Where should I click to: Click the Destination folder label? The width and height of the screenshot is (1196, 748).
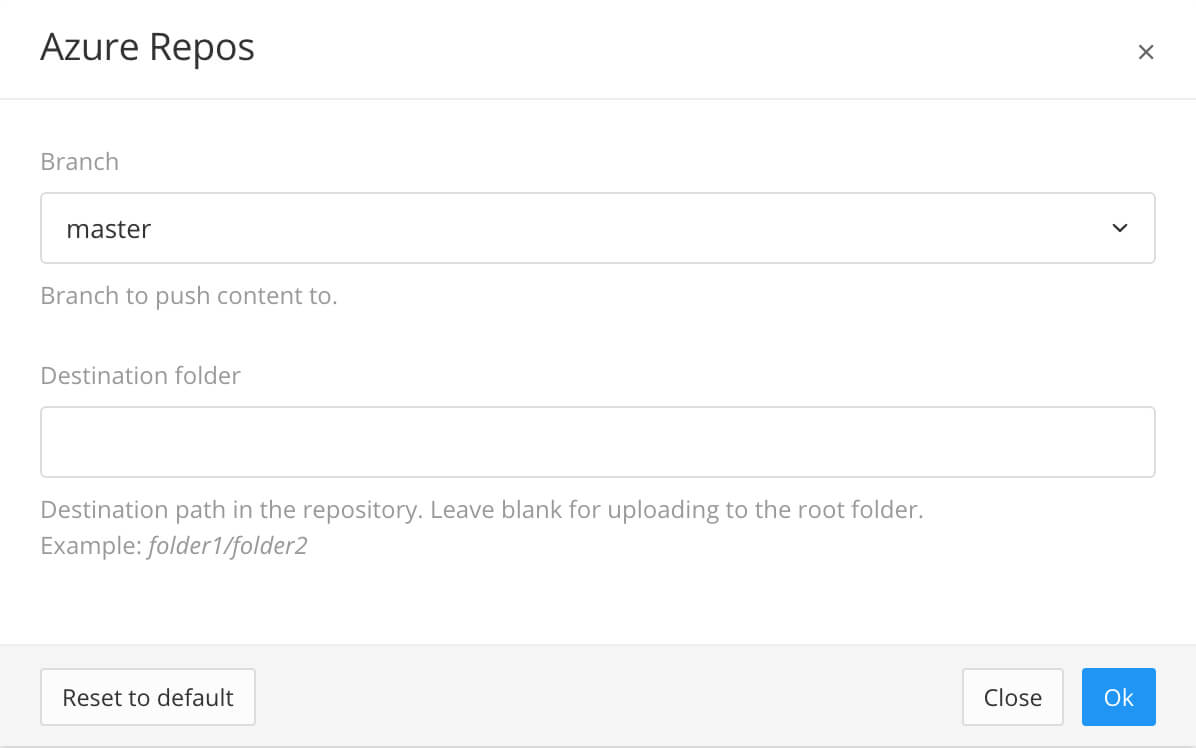click(x=140, y=375)
